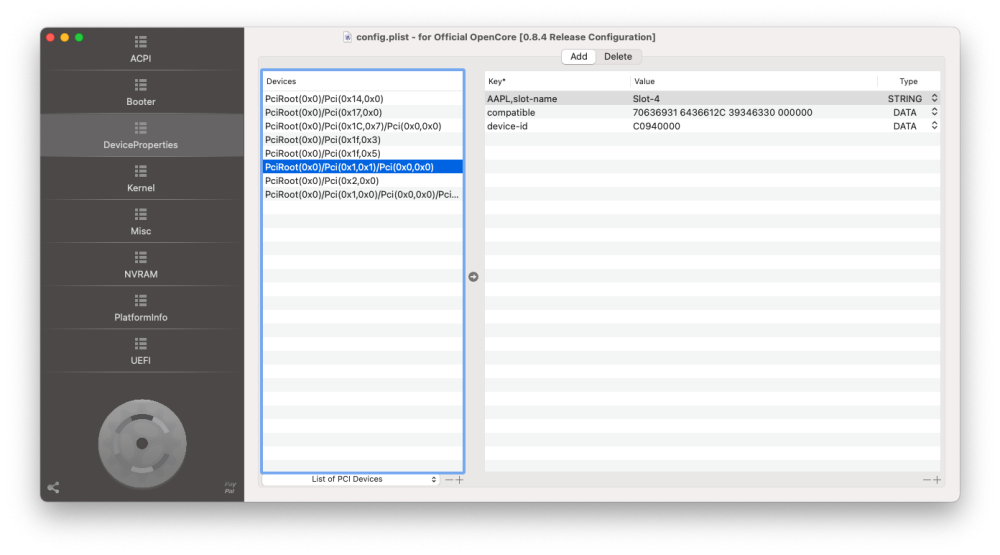
Task: Open the PlatformInfo section
Action: [x=141, y=308]
